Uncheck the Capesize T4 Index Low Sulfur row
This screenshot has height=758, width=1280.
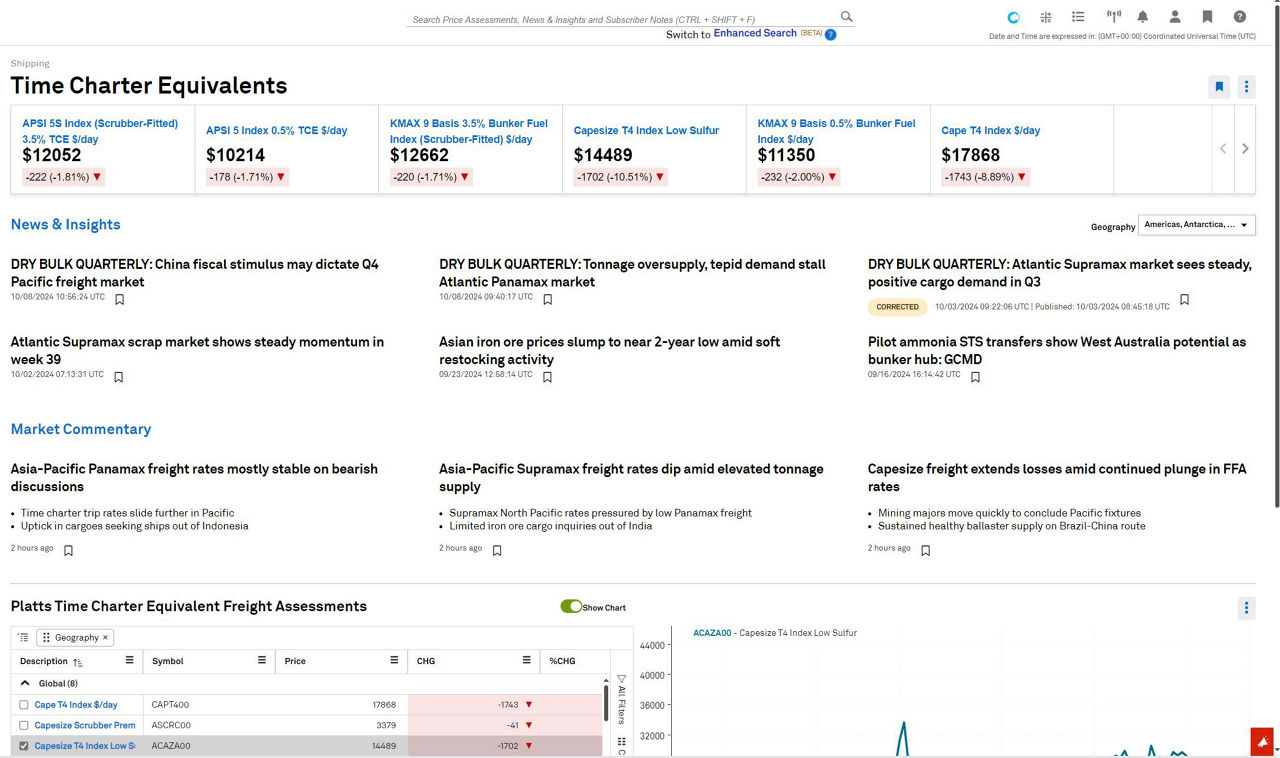click(24, 746)
